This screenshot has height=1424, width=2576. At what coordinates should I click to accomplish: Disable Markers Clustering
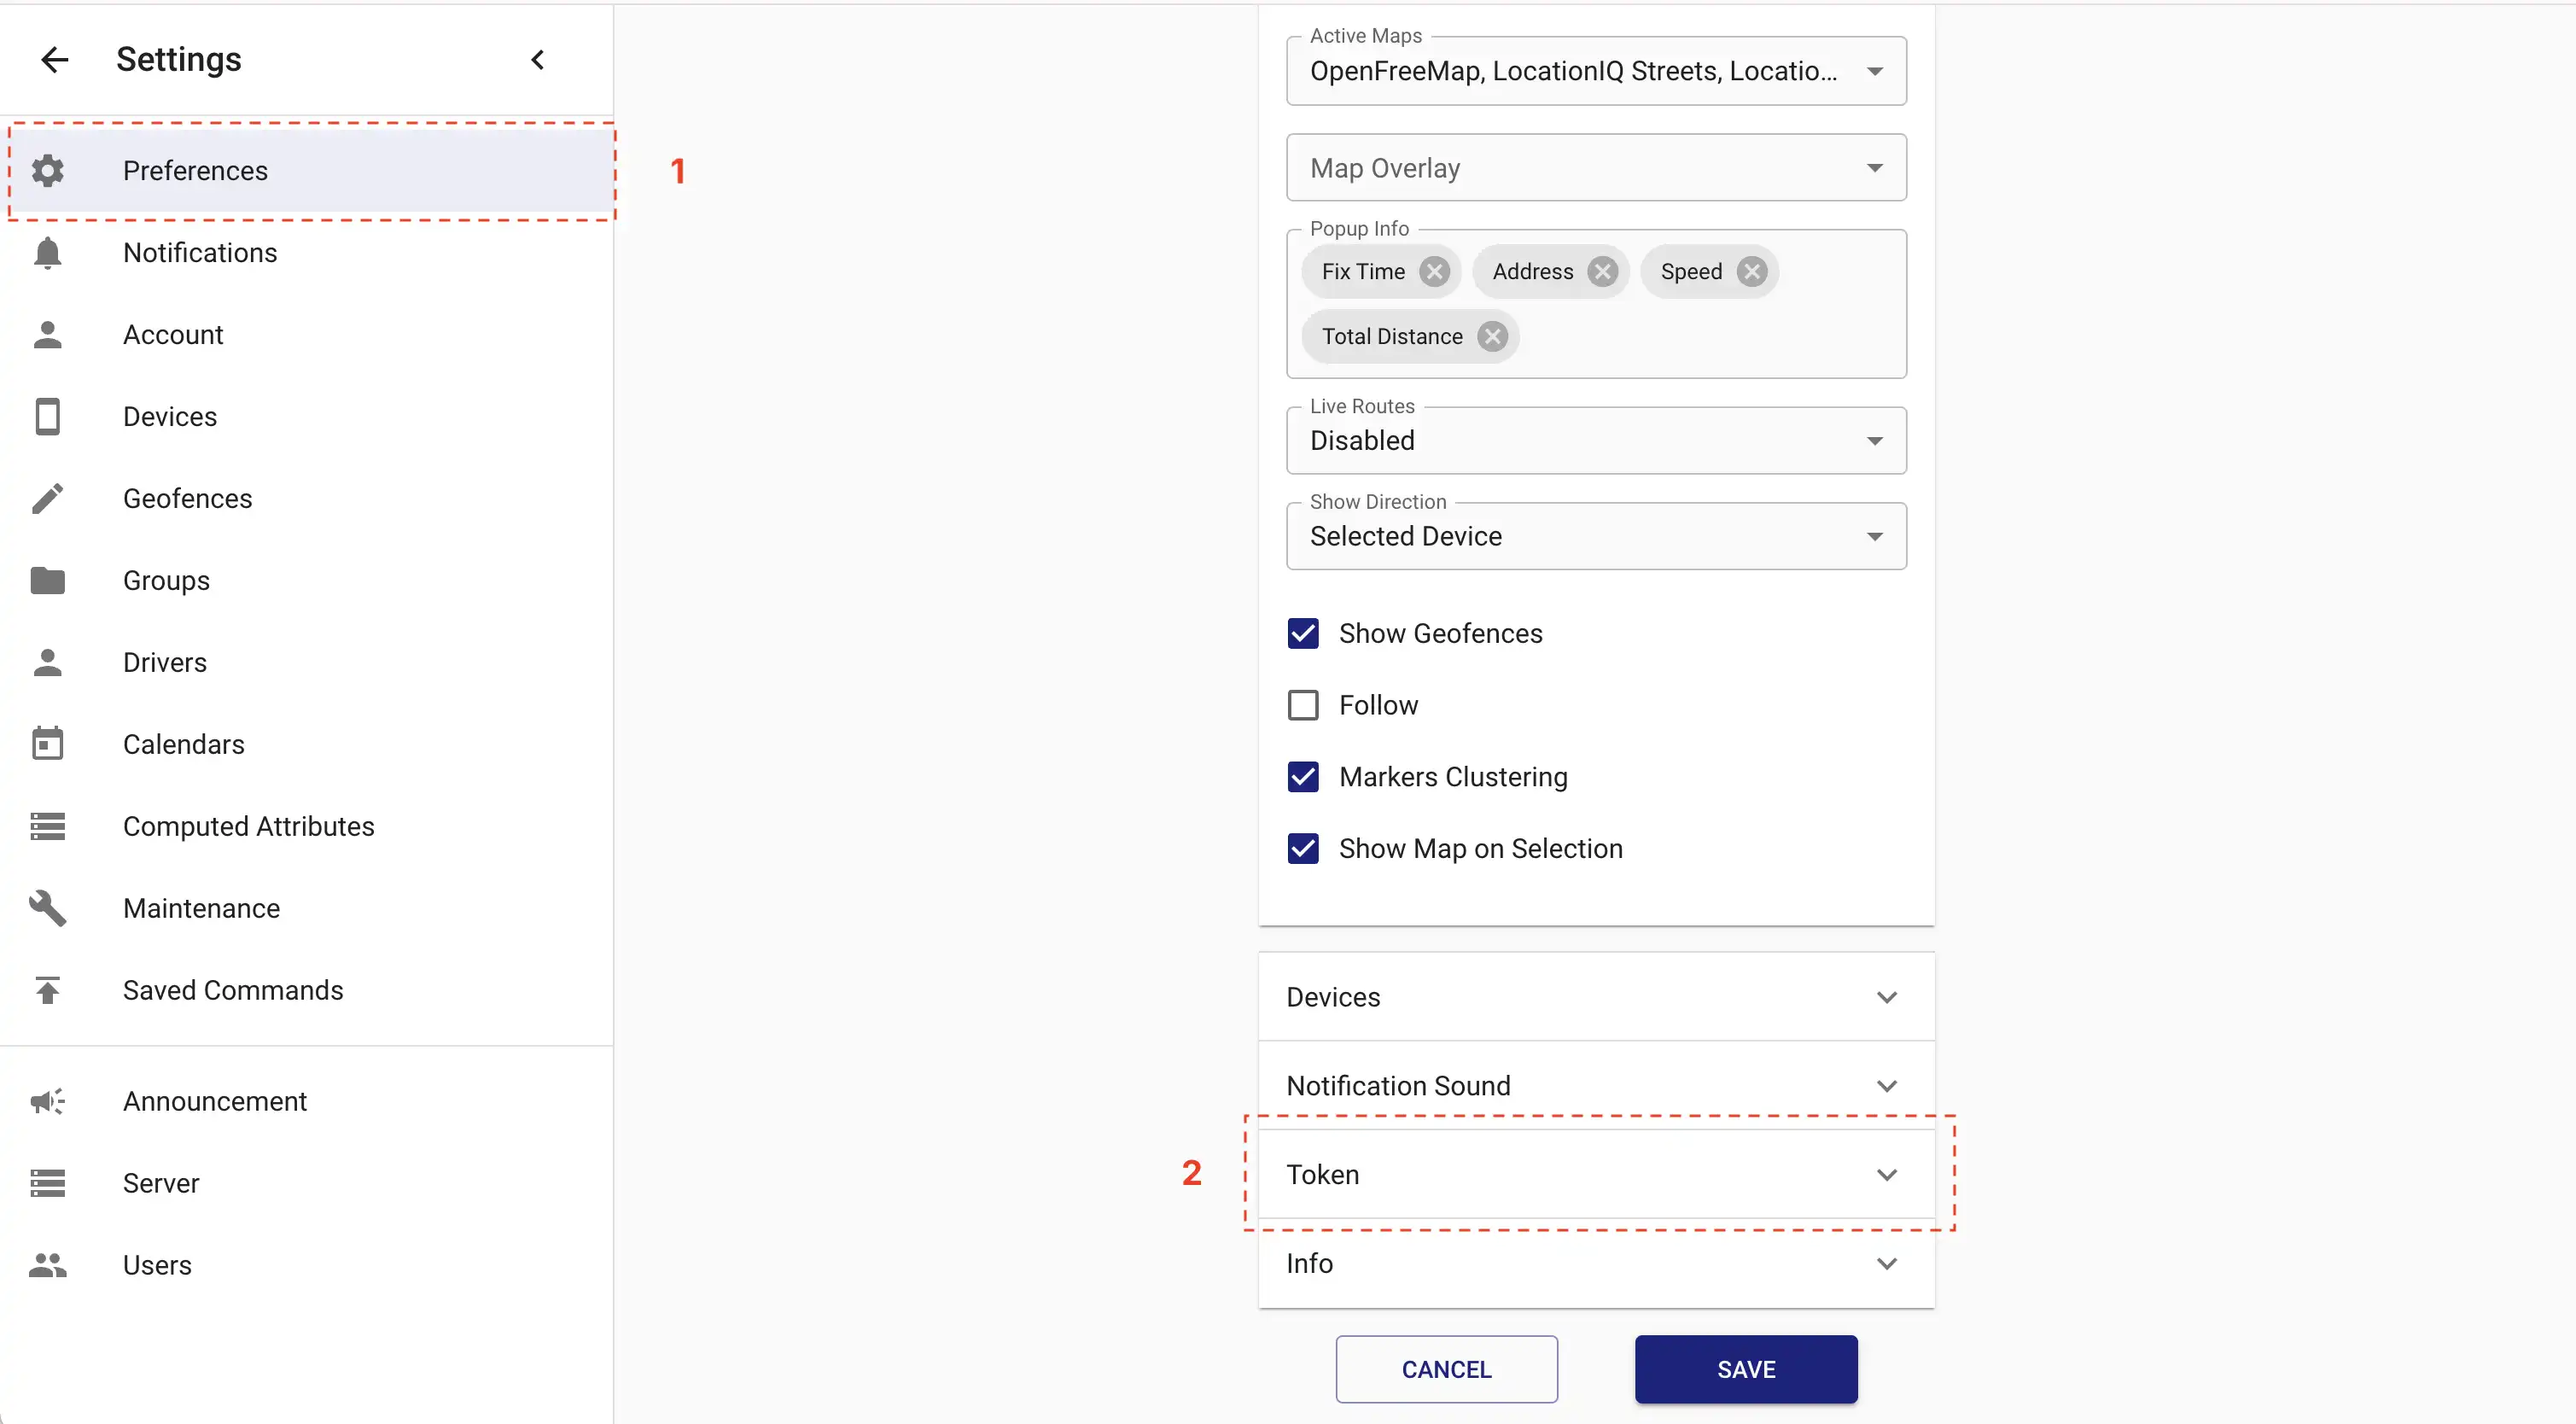click(x=1303, y=777)
